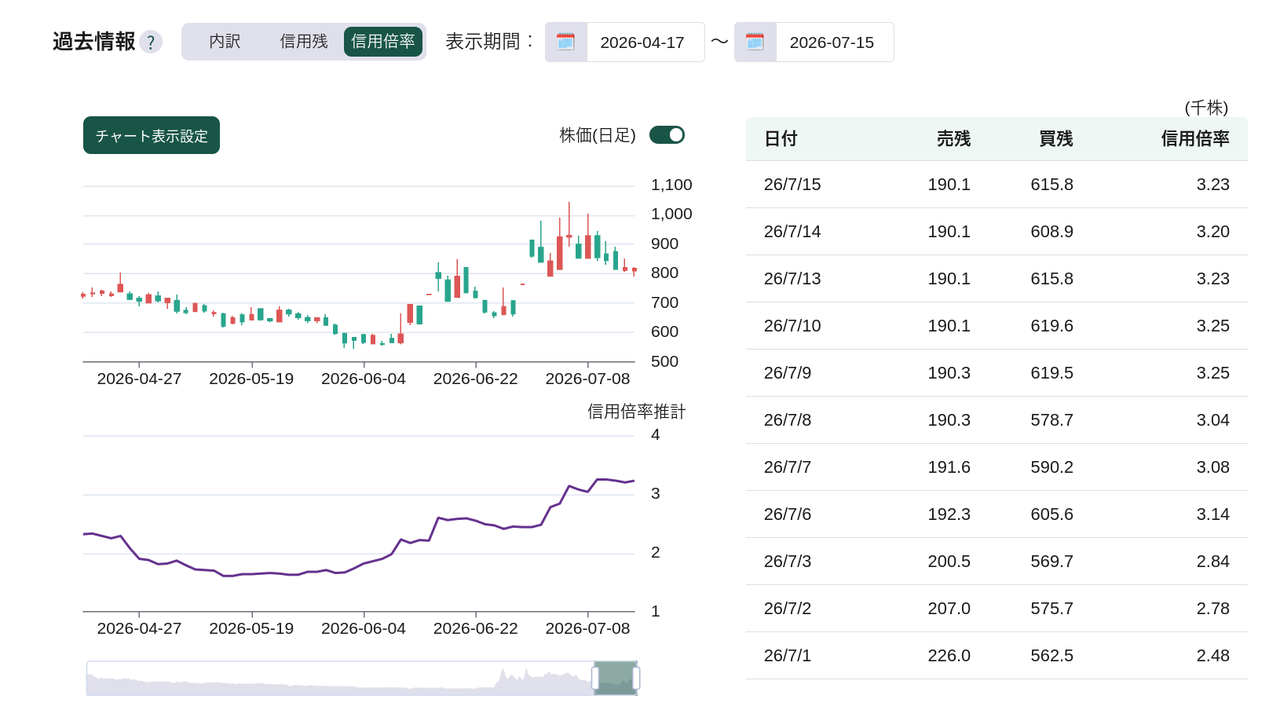Select the 26/7/15 date row
Image resolution: width=1280 pixels, height=703 pixels.
tap(997, 184)
